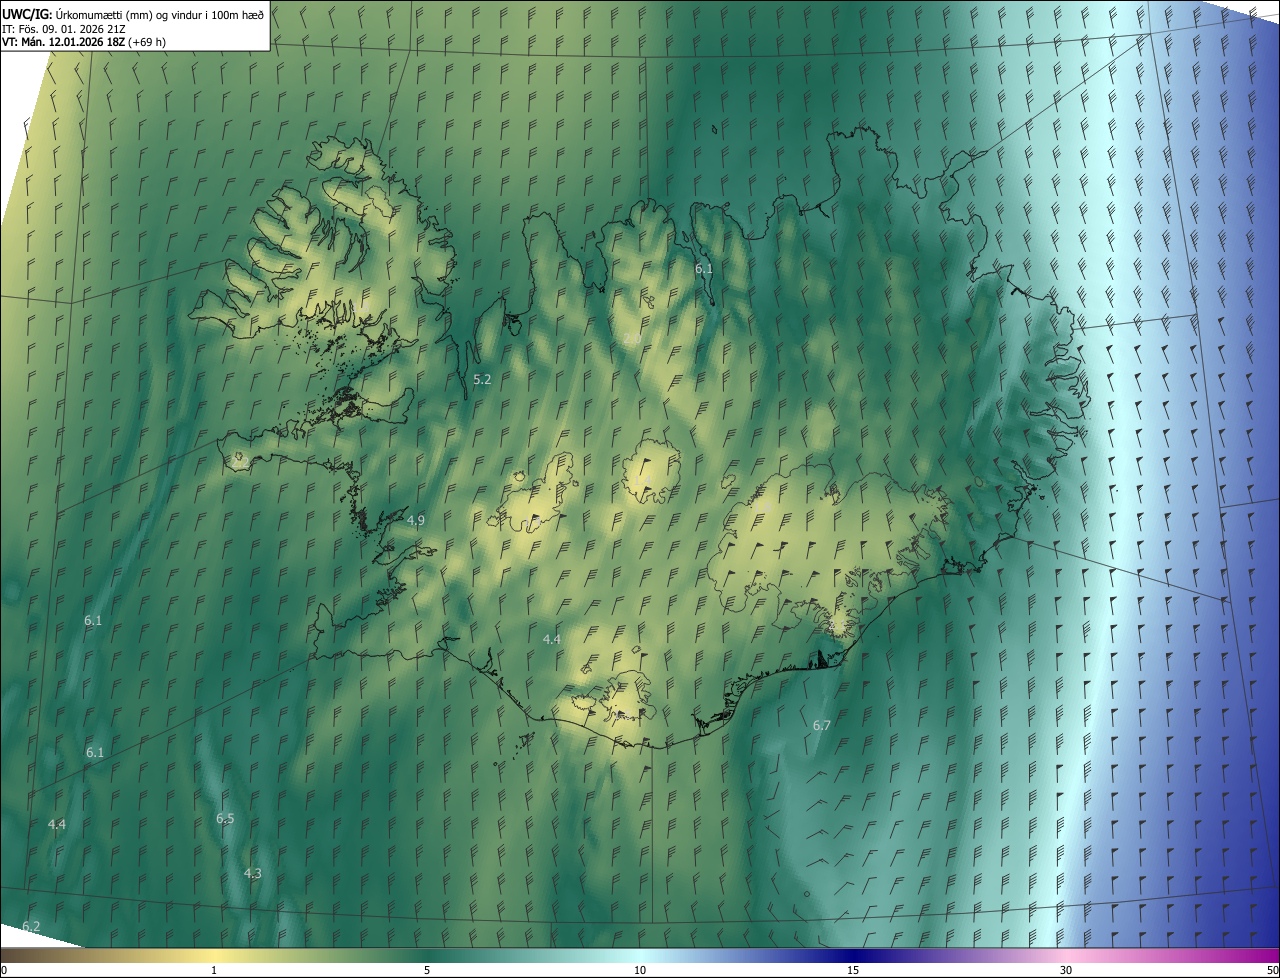Click the 6.7 value label off the south coast
Screen dimensions: 1280x978
pos(822,725)
